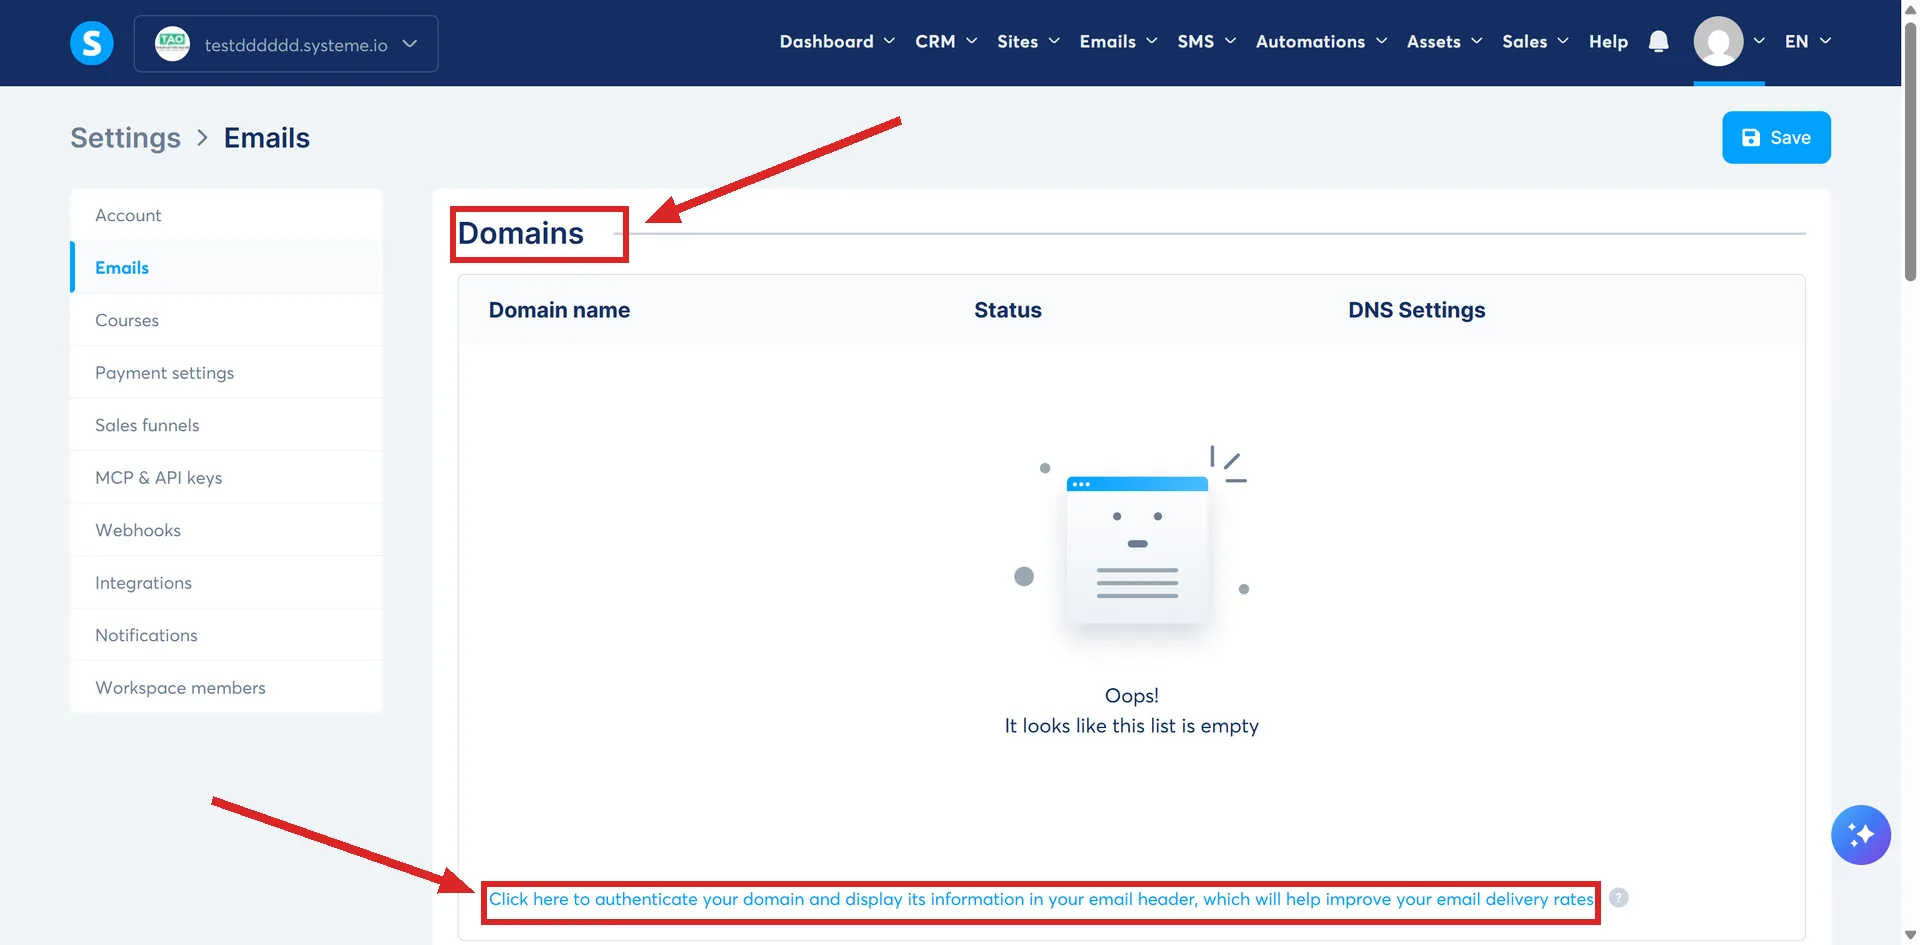
Task: Open MCP & API keys settings
Action: click(226, 477)
